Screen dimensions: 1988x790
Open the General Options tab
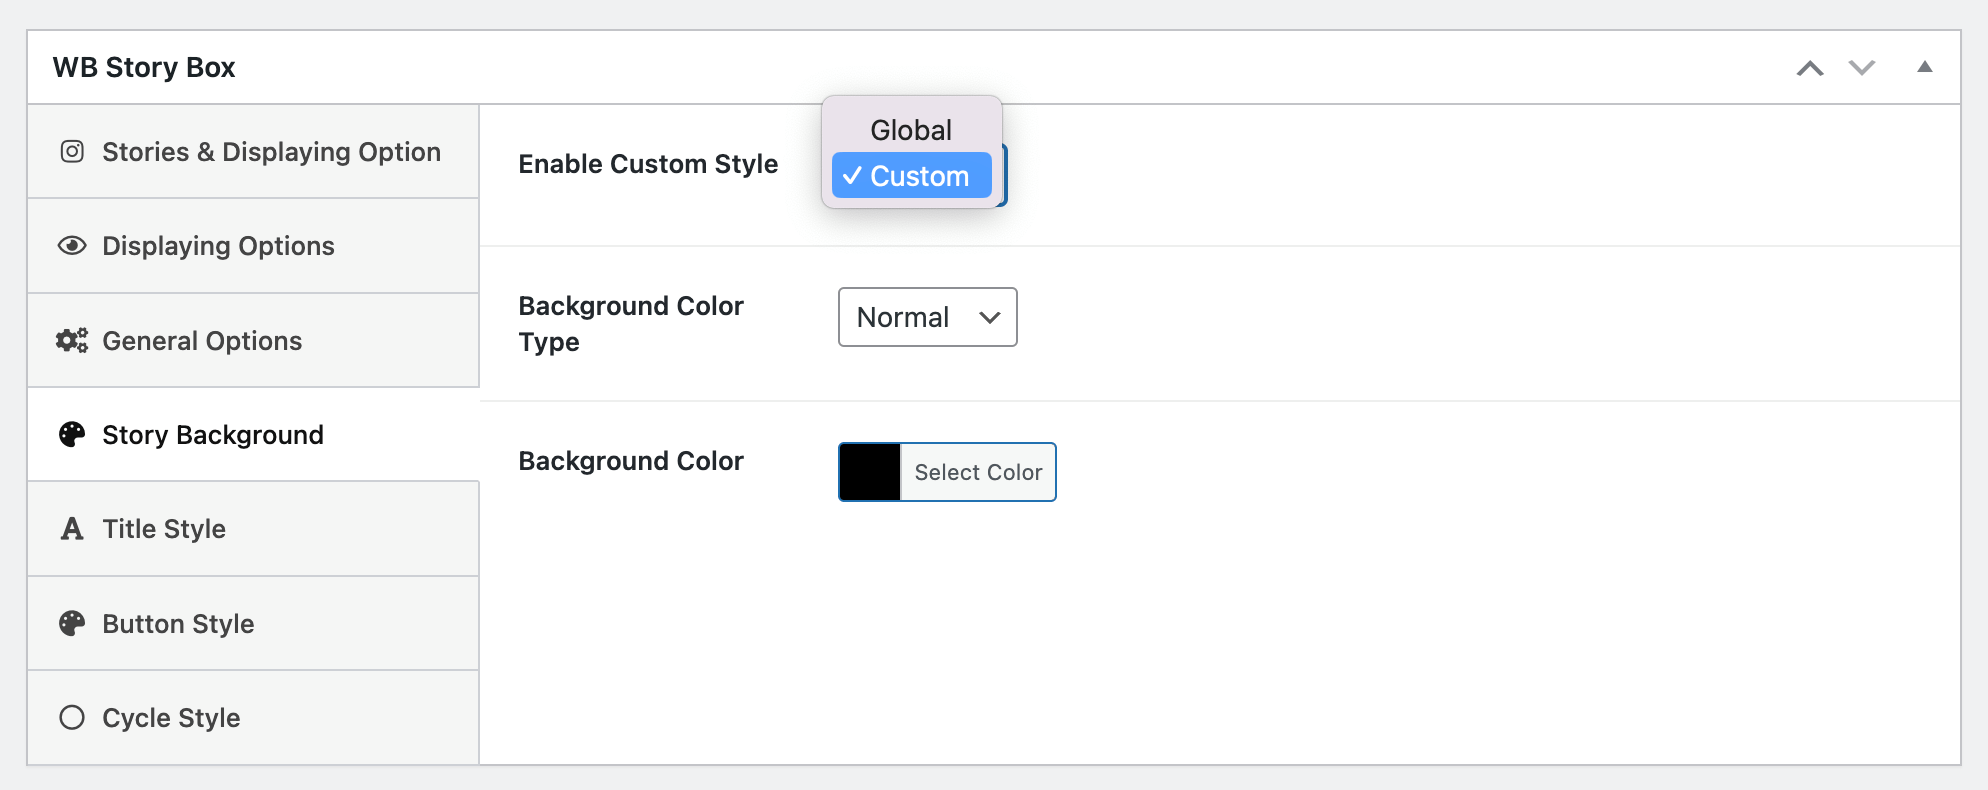(x=202, y=341)
